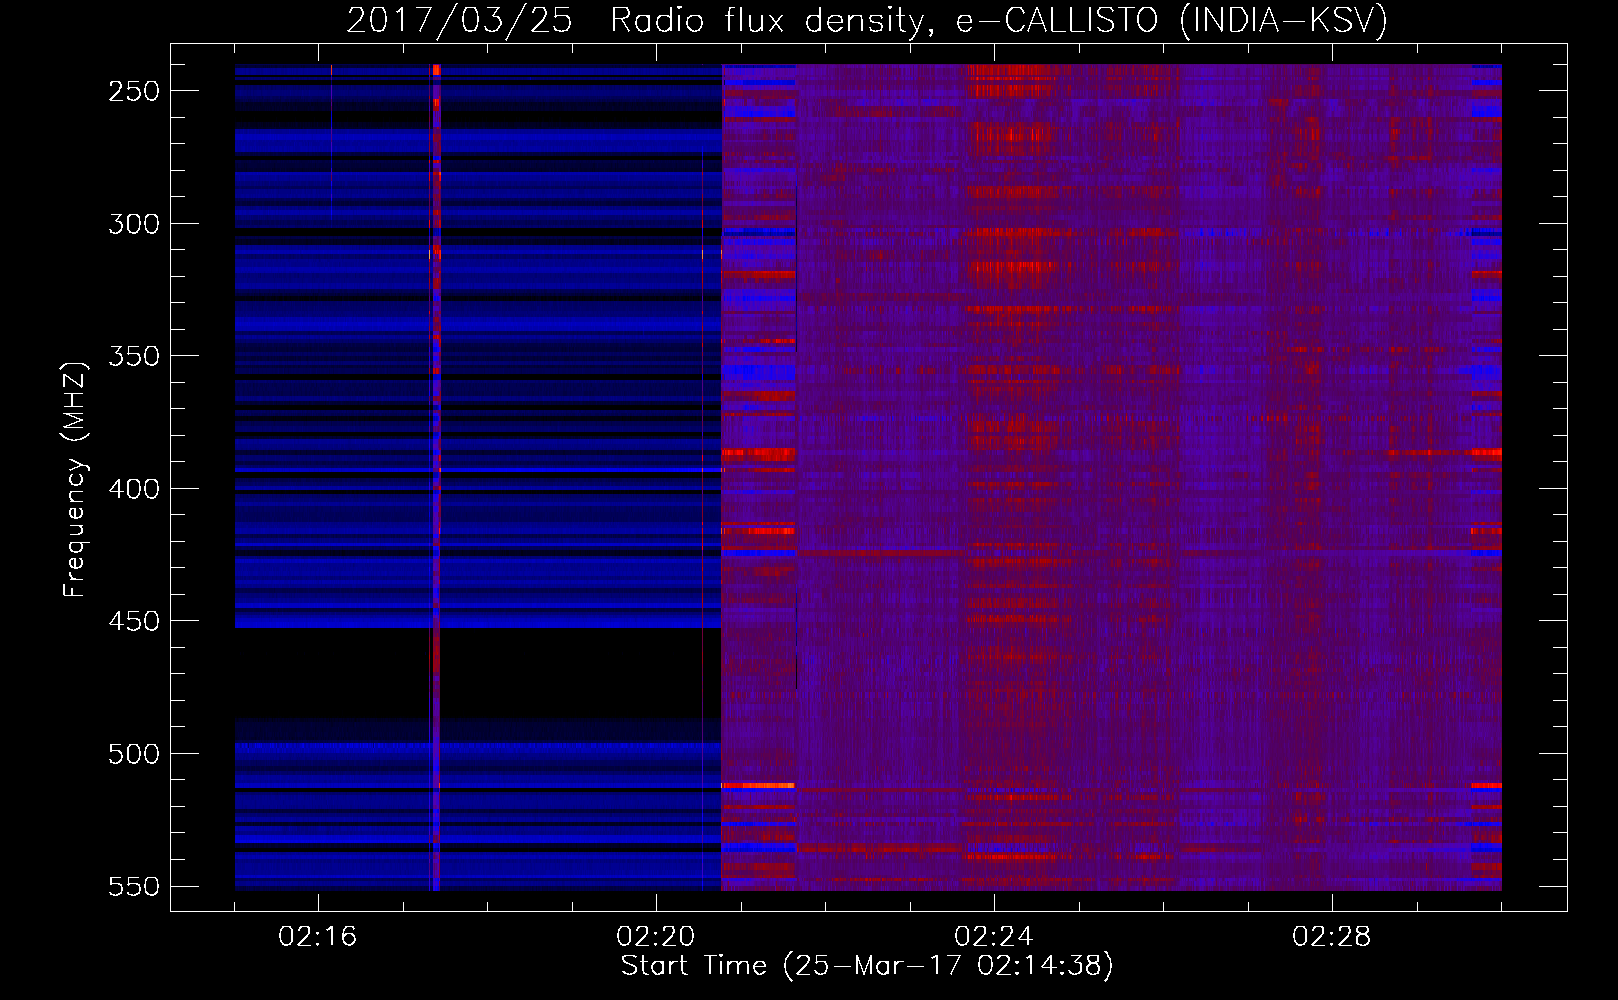The image size is (1618, 1000).
Task: Click the 02:24 time tick label
Action: [x=994, y=937]
